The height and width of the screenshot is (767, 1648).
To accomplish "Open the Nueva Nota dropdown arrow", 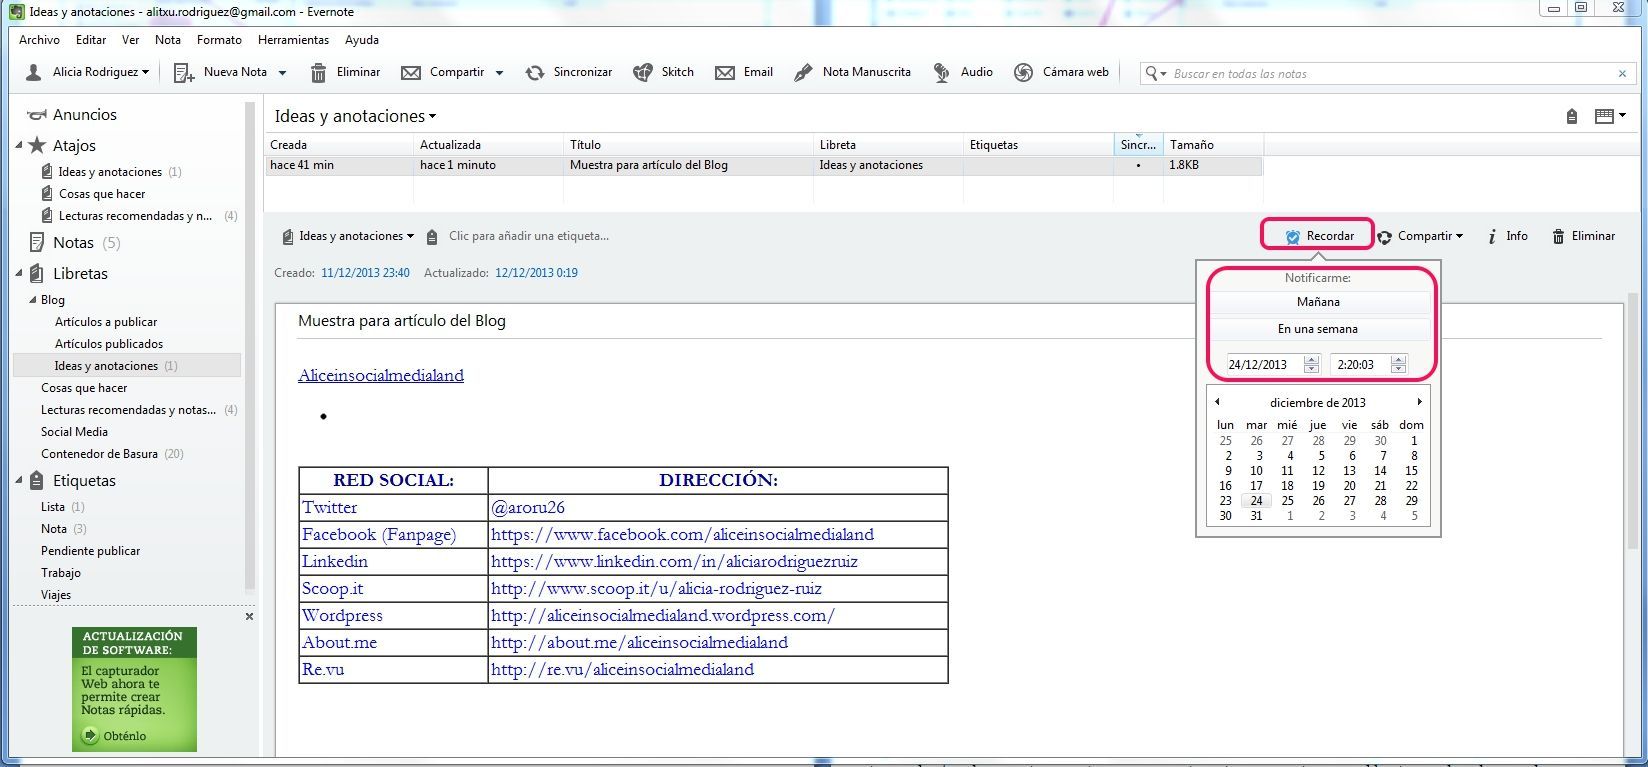I will 282,73.
